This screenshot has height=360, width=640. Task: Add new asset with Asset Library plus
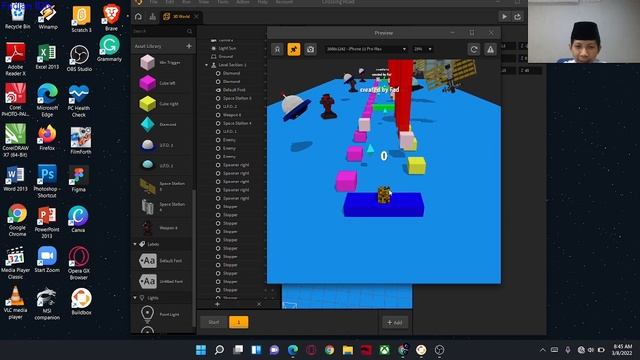(189, 46)
